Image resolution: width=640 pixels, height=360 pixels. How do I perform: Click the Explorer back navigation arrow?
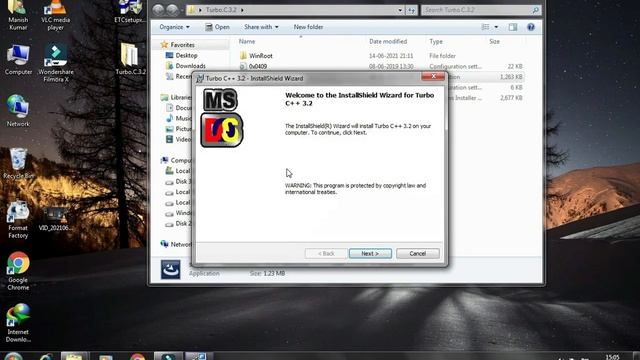pyautogui.click(x=158, y=9)
